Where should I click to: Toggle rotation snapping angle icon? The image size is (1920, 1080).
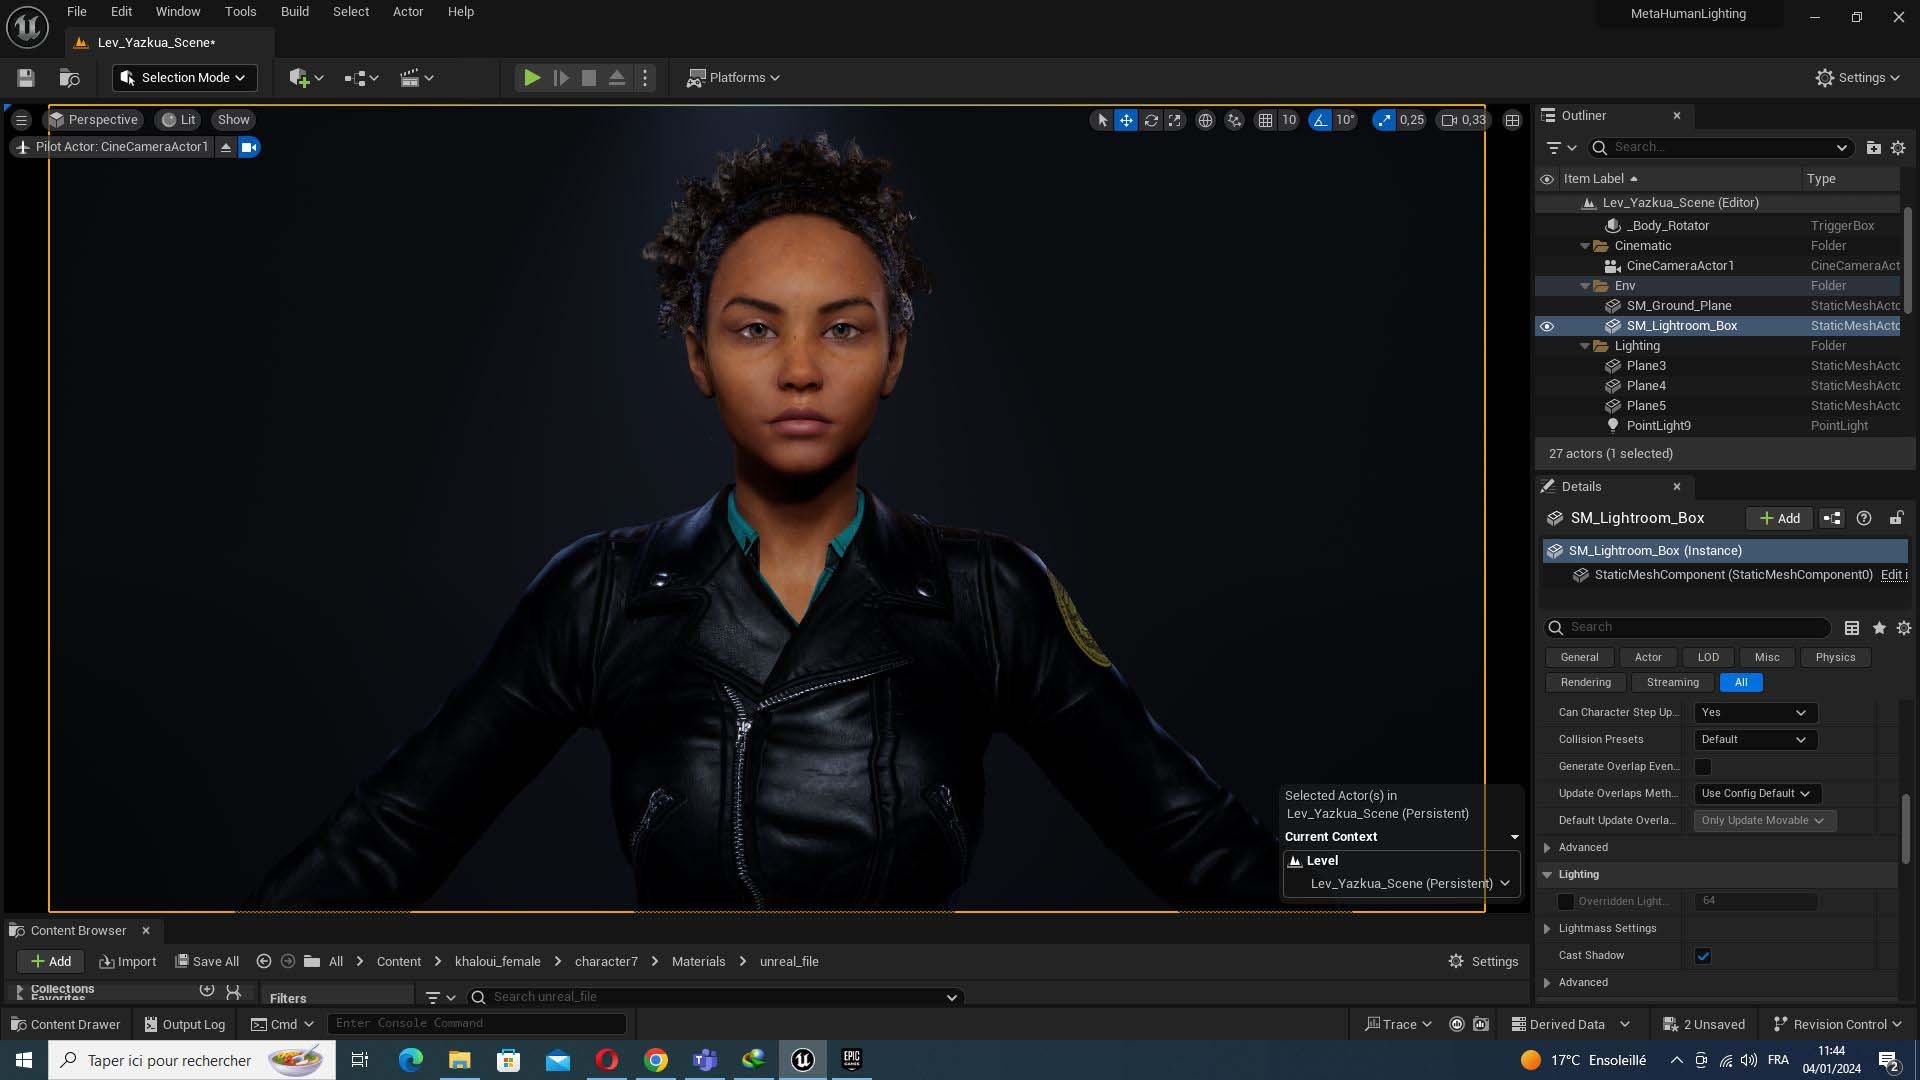1320,120
